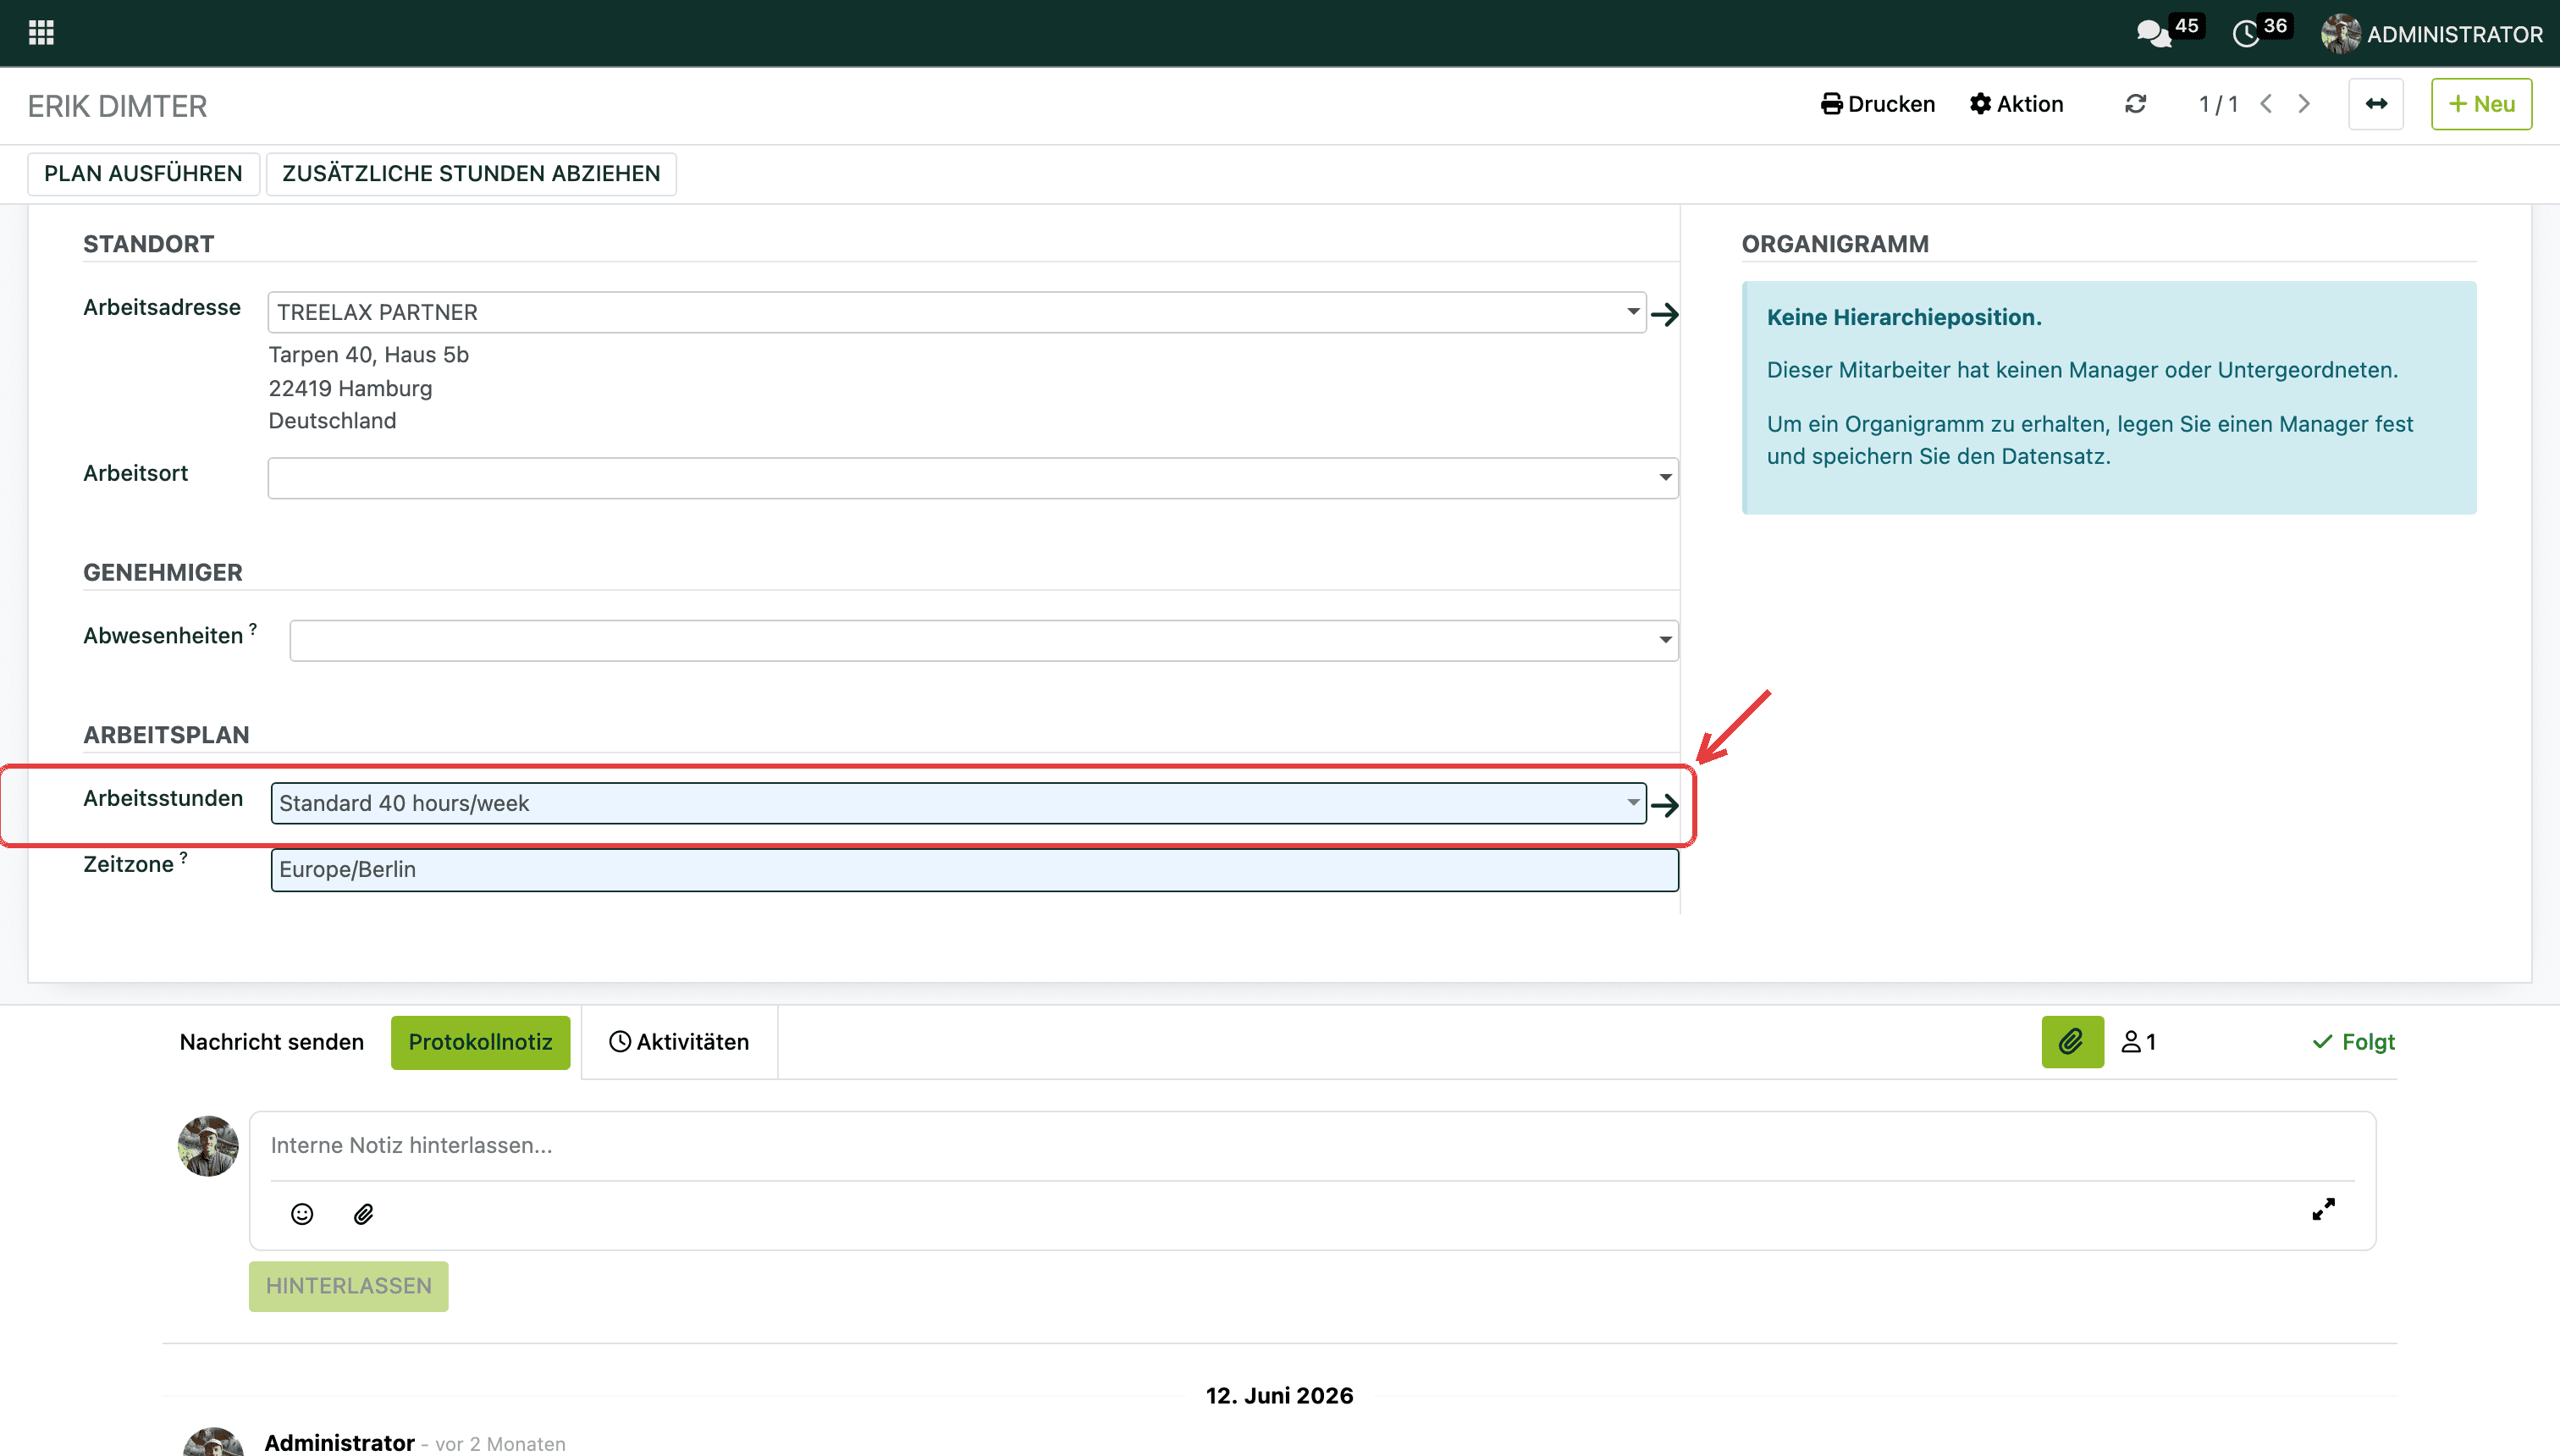Click the double-arrow form width toggle
Image resolution: width=2560 pixels, height=1456 pixels.
tap(2376, 104)
